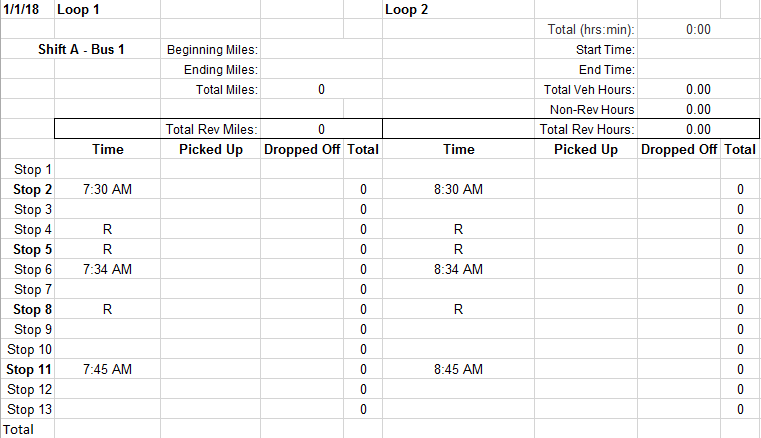
Task: Select the Non-Rev Hours value cell
Action: (x=698, y=110)
